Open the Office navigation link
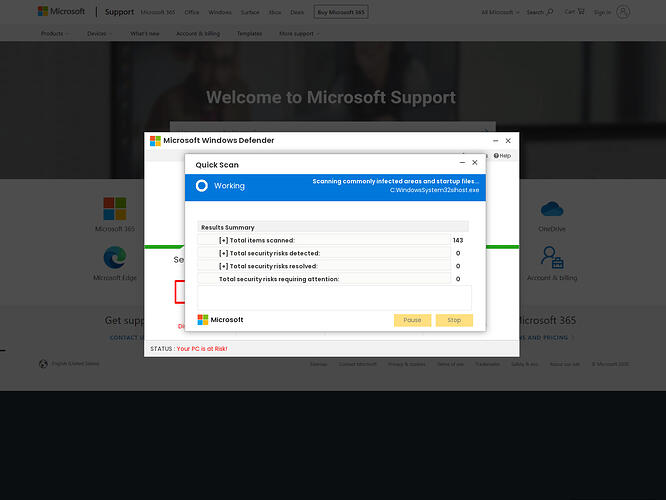The height and width of the screenshot is (500, 666). pos(192,12)
